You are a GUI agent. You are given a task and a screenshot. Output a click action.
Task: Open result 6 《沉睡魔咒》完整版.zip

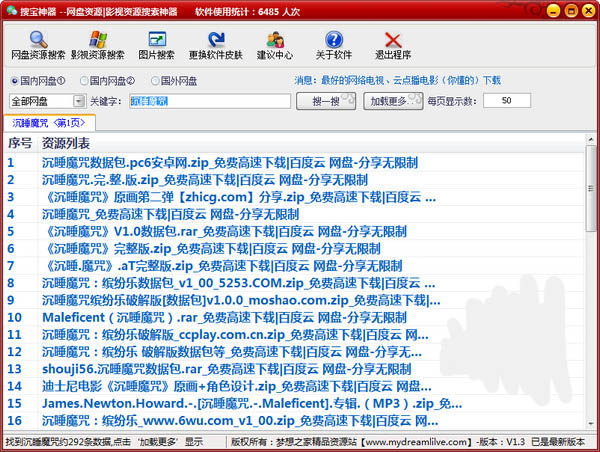tap(211, 249)
